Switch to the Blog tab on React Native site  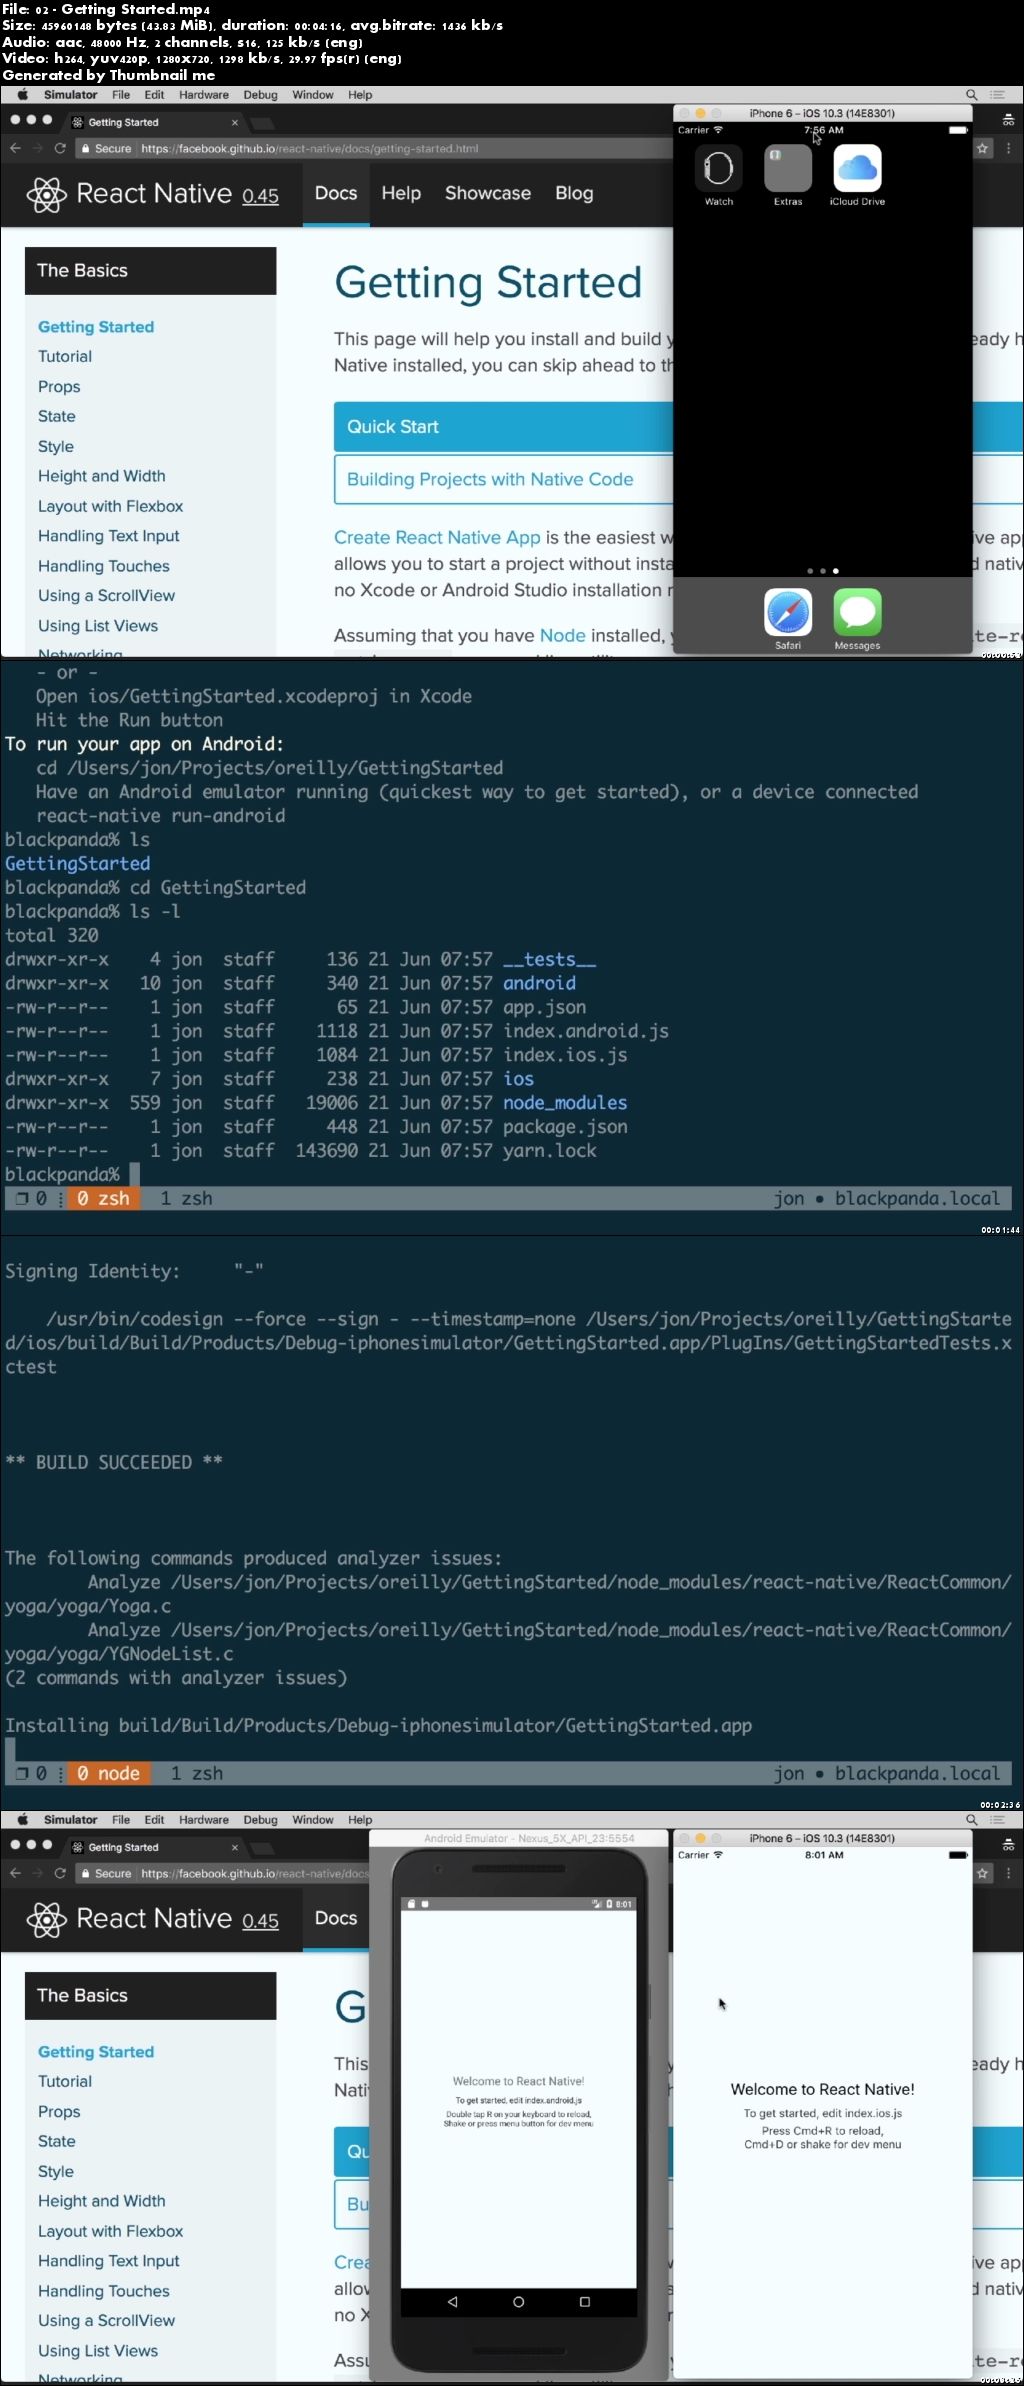574,194
